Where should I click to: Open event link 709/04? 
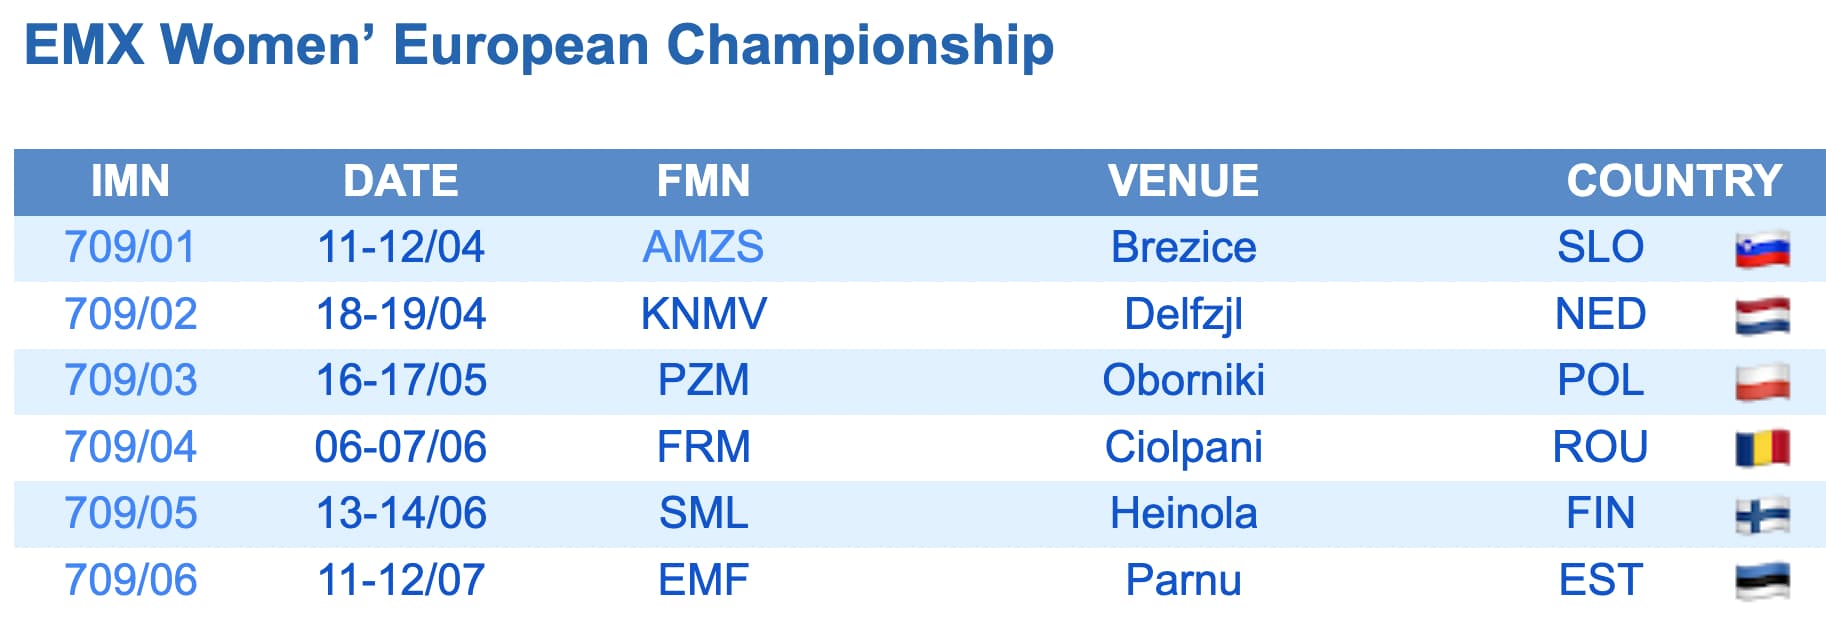[130, 448]
